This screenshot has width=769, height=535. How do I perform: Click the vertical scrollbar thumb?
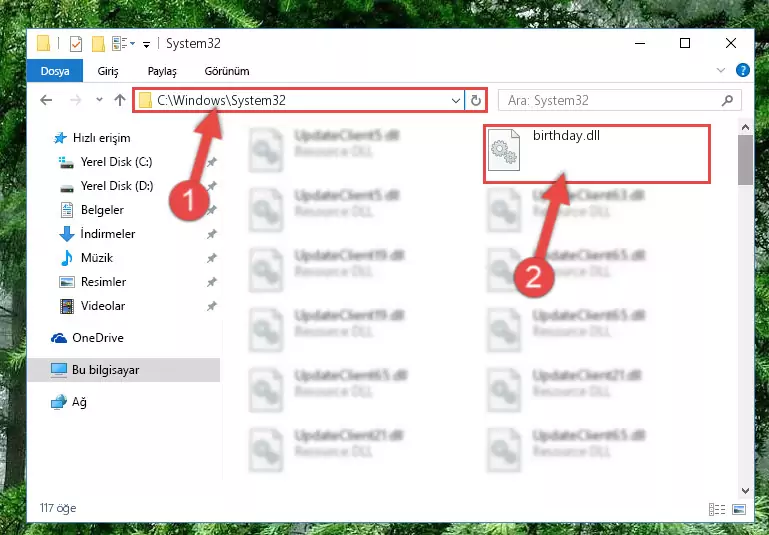(745, 160)
